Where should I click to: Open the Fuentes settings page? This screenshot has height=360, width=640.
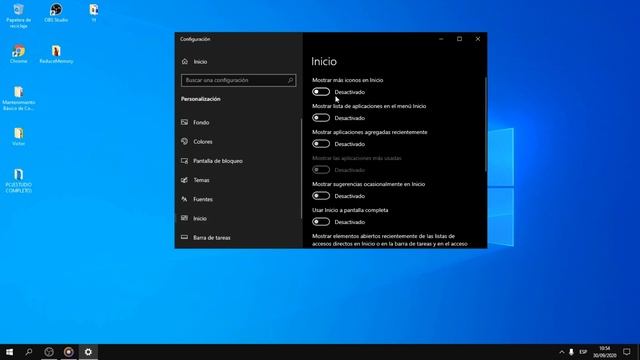203,199
